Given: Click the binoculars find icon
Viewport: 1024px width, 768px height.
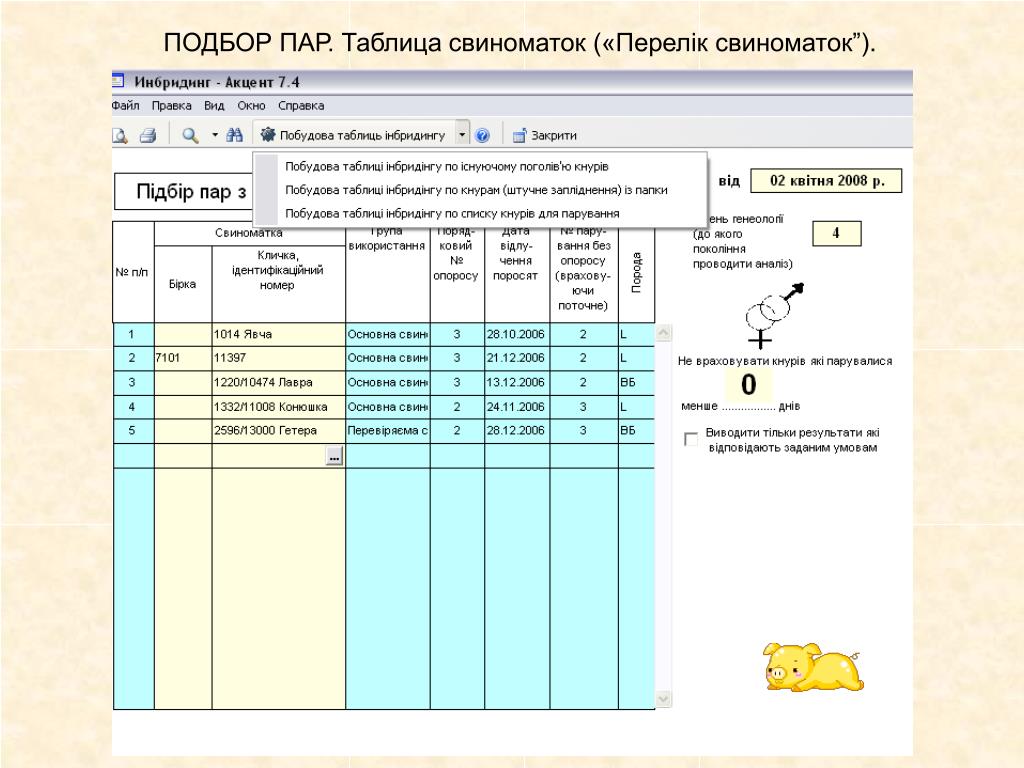Looking at the screenshot, I should click(234, 135).
